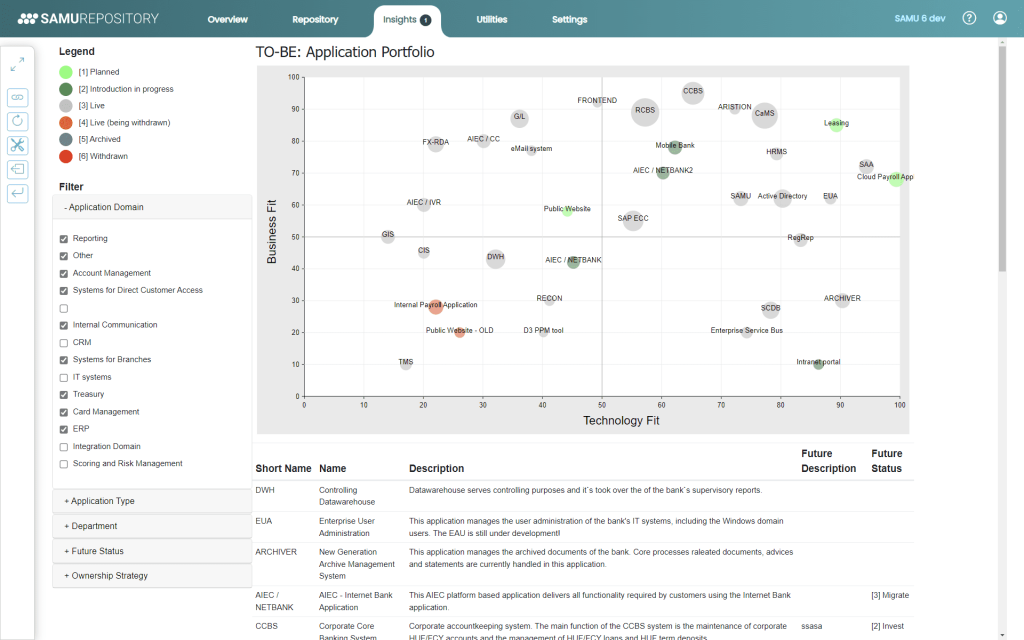Open the wrench and screwdriver tools icon
The image size is (1024, 640).
[17, 145]
